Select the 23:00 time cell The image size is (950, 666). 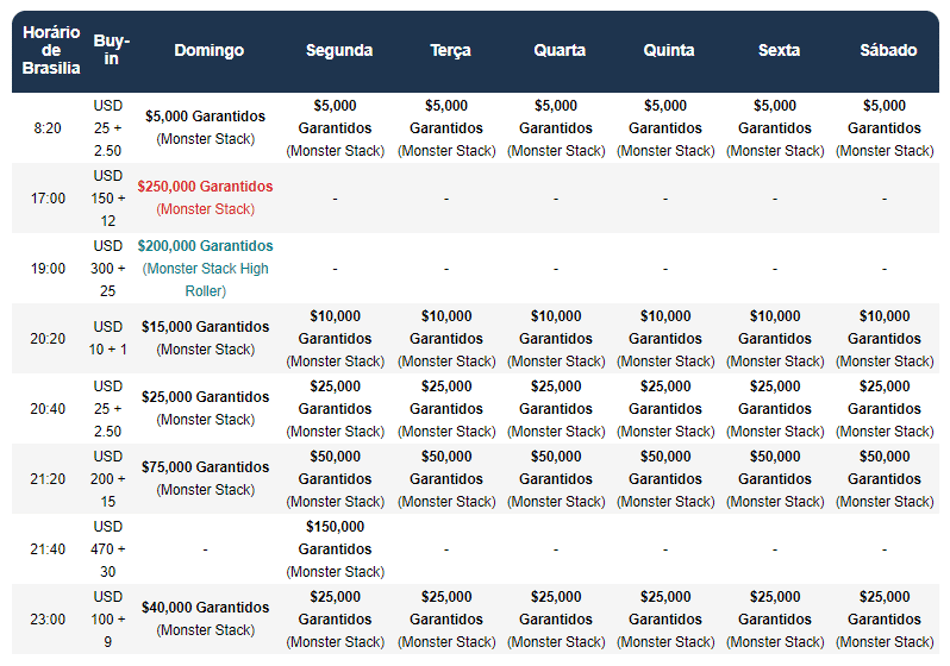pyautogui.click(x=48, y=619)
